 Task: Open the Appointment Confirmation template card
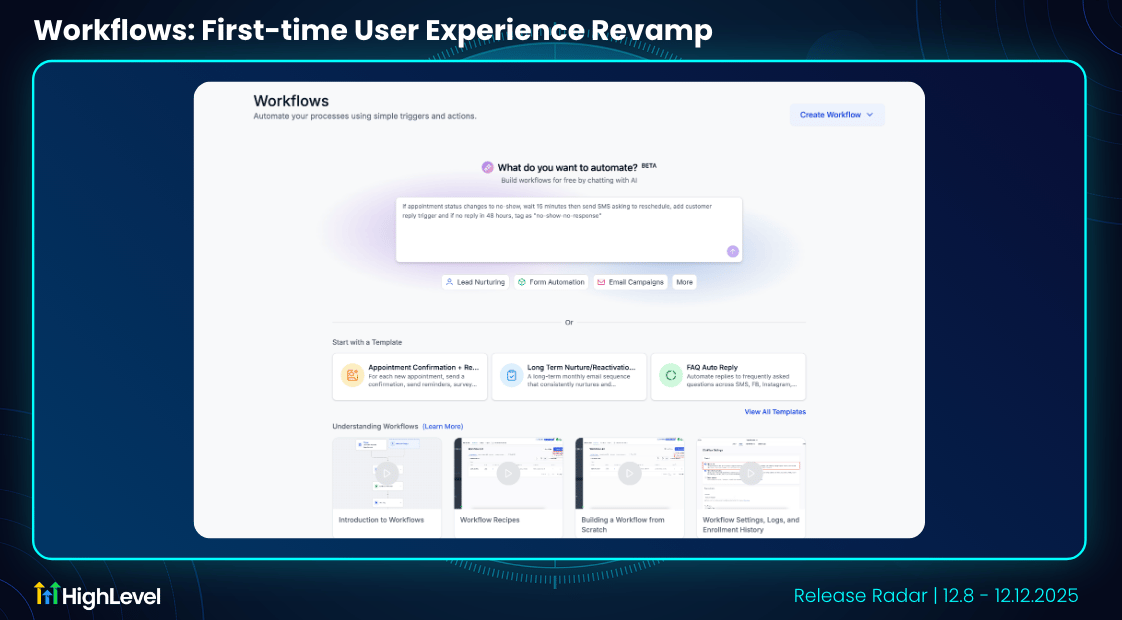[410, 376]
